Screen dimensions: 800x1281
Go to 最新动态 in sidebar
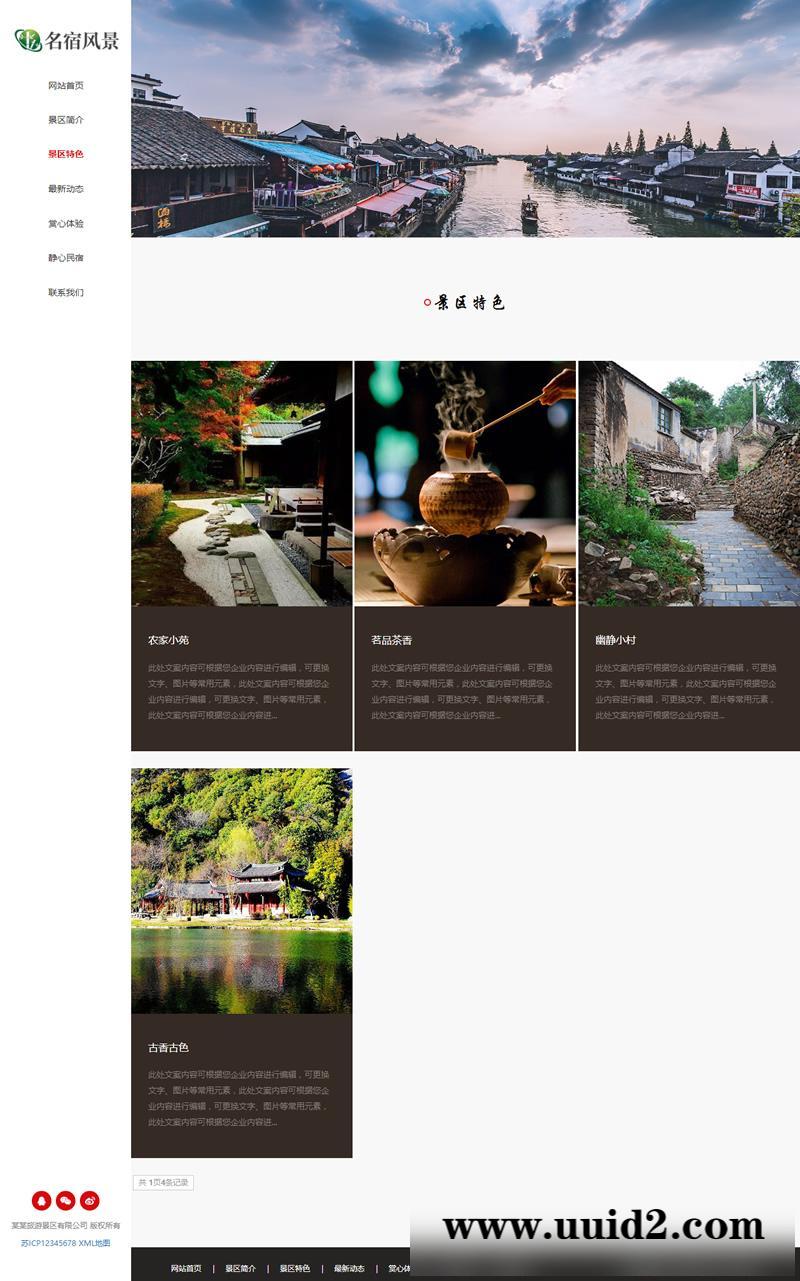66,189
